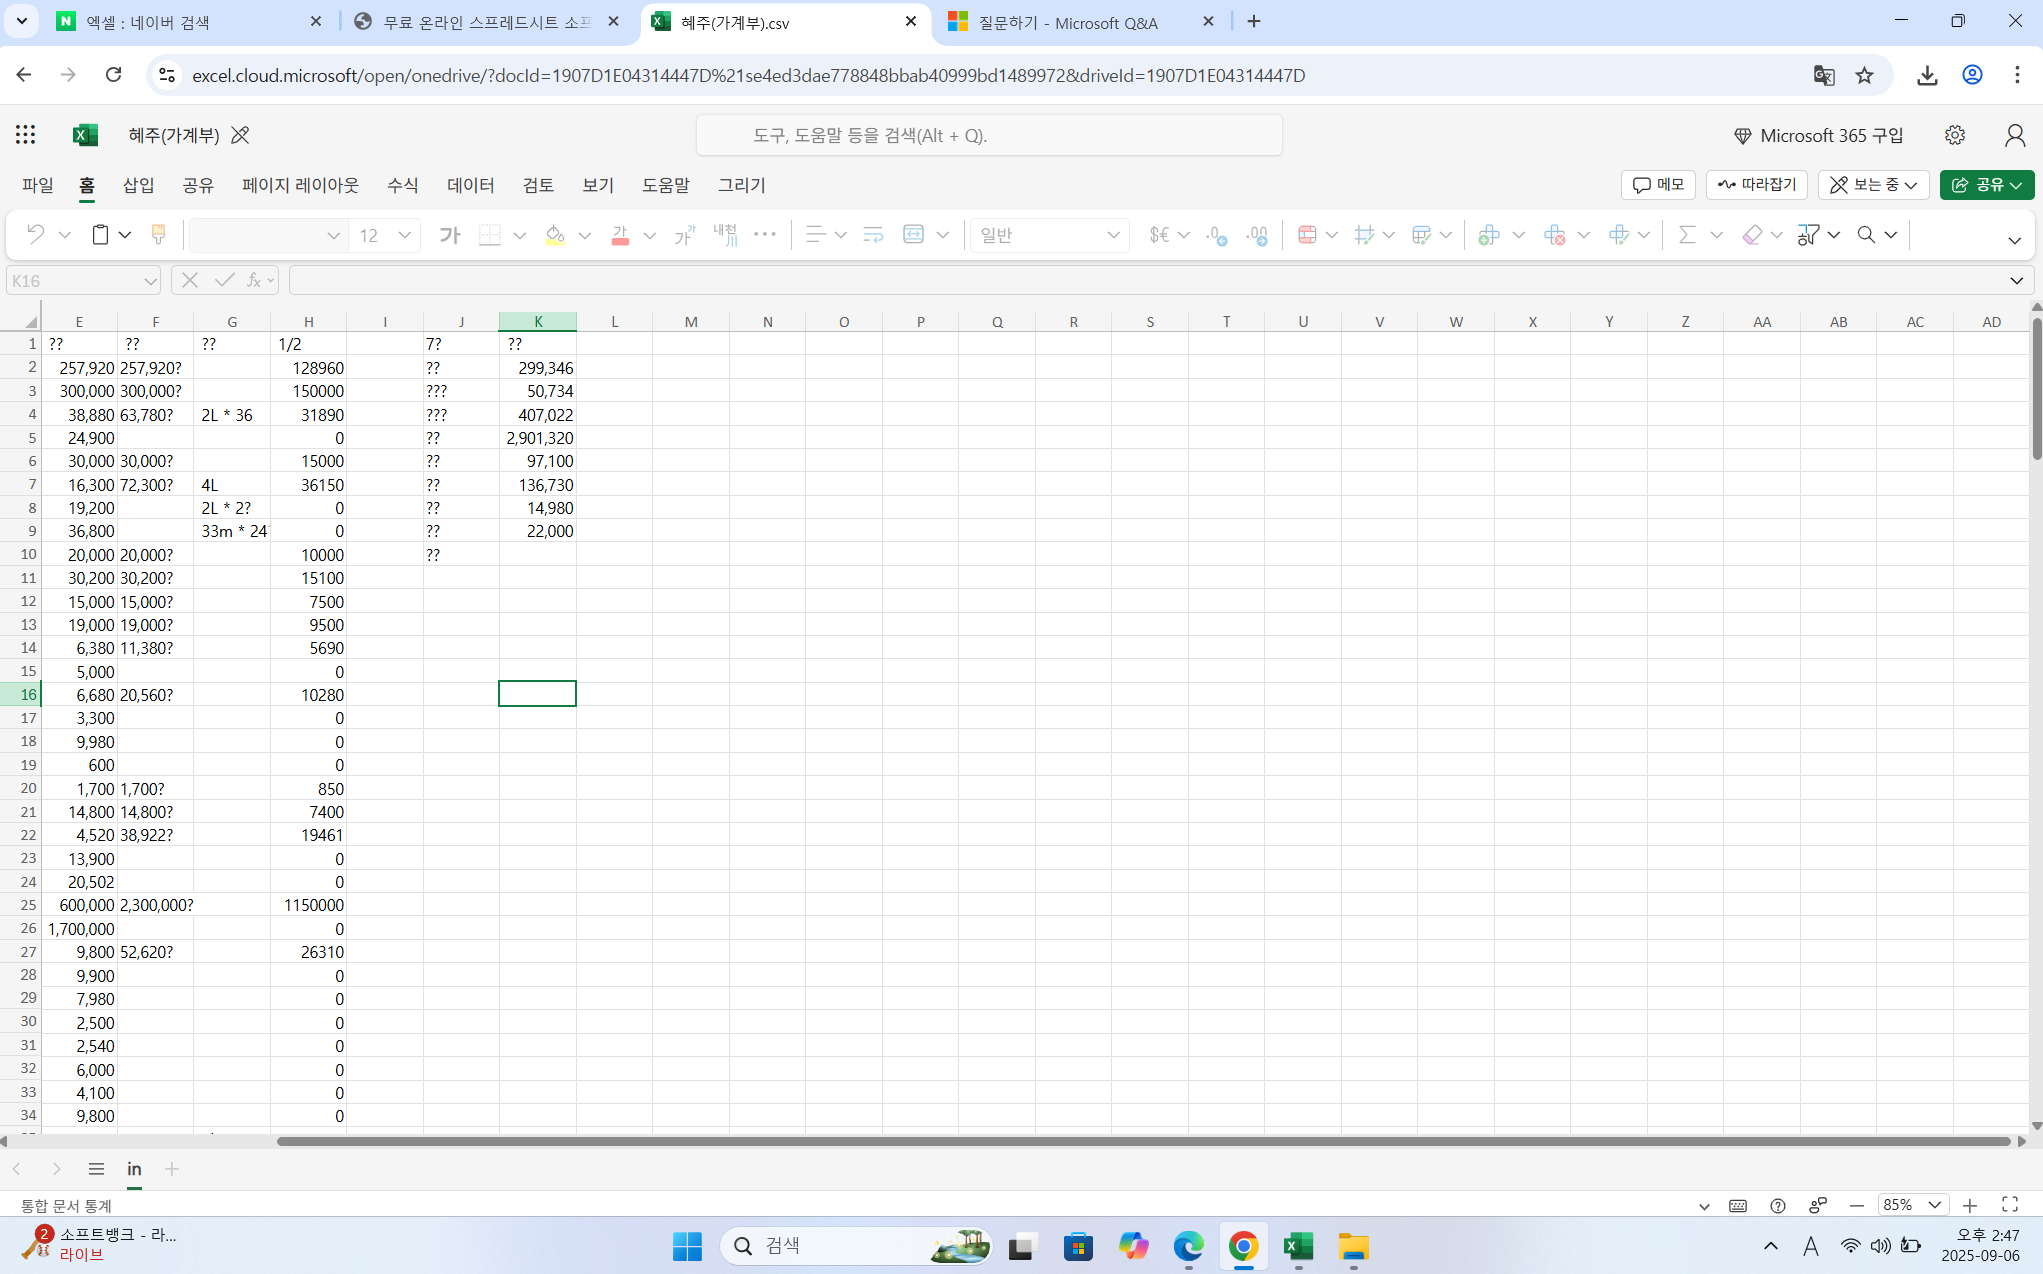The height and width of the screenshot is (1274, 2043).
Task: Expand the Name Box K16 dropdown
Action: (150, 281)
